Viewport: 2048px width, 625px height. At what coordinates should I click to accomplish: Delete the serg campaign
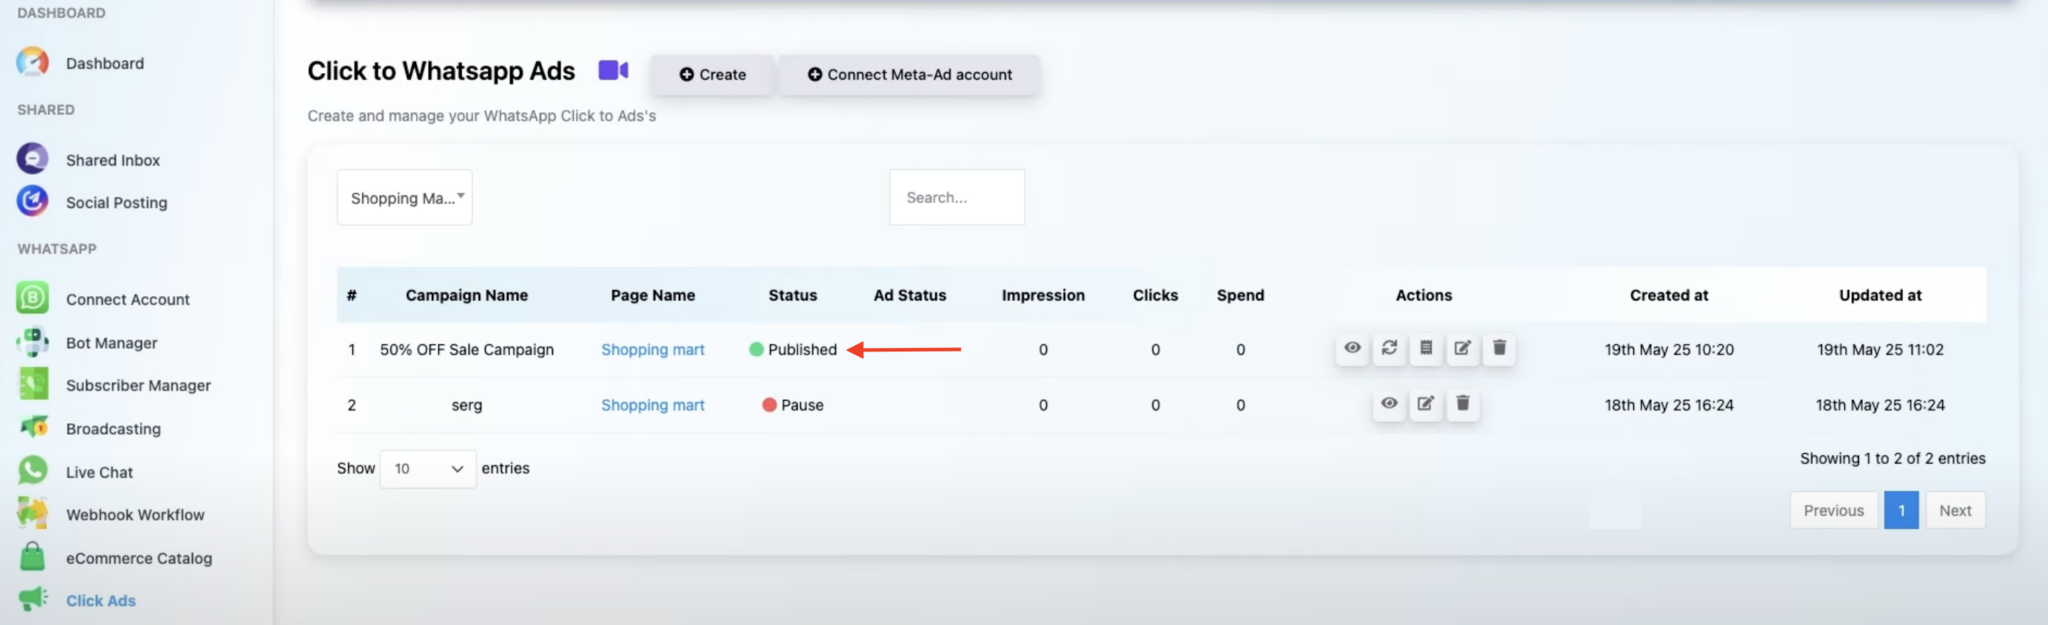click(1462, 404)
